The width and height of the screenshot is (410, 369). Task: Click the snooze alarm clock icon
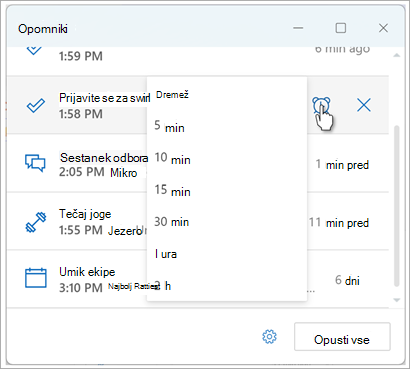click(321, 106)
